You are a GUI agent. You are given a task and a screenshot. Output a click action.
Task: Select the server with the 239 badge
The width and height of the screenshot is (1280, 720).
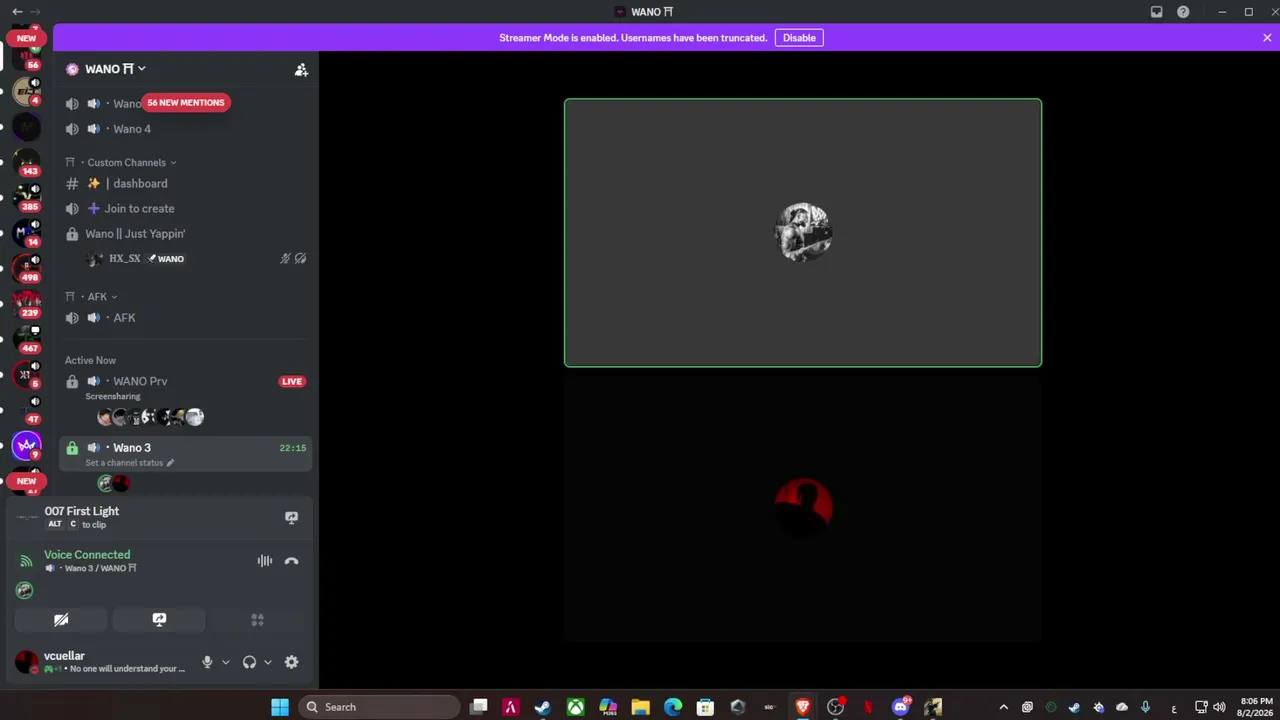coord(27,303)
